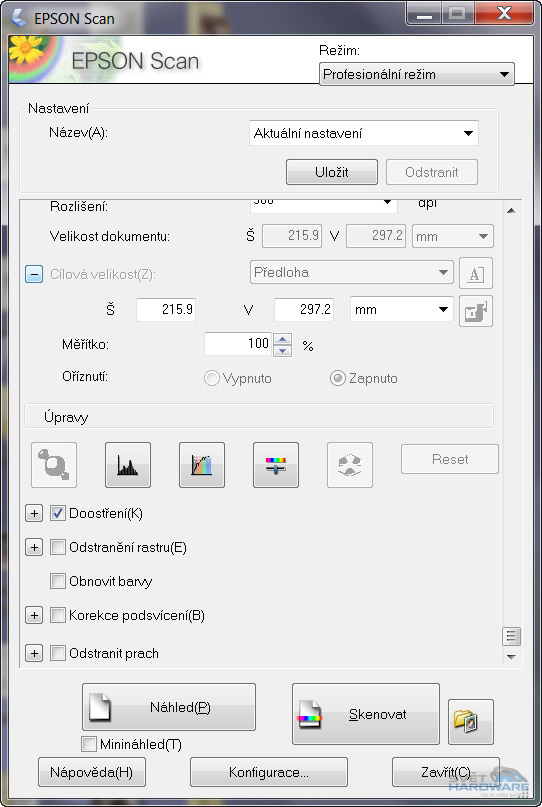The width and height of the screenshot is (542, 807).
Task: Start scanning with the Skenovat button
Action: tap(366, 714)
